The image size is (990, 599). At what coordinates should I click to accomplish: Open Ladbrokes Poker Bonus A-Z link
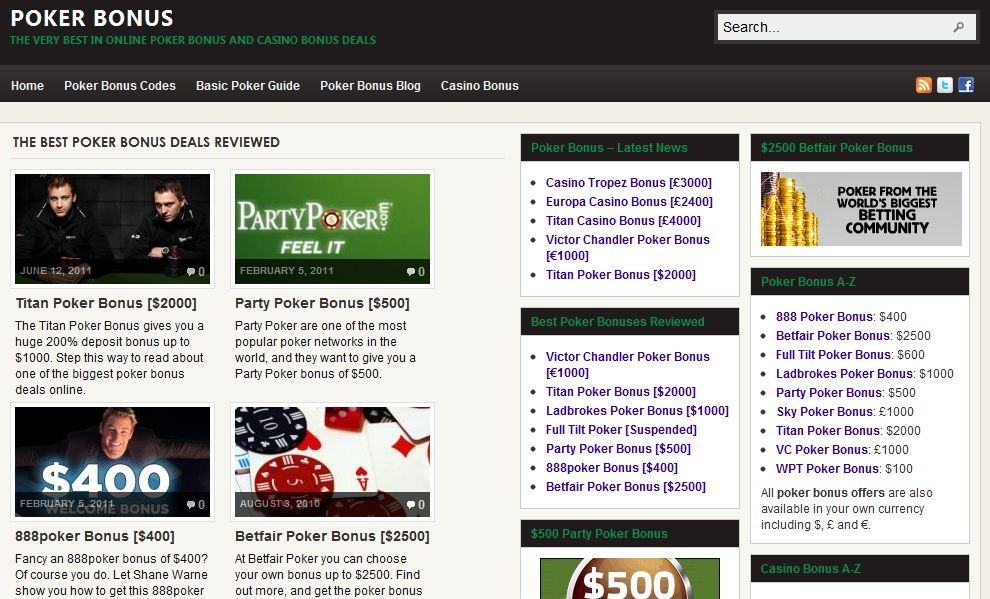844,373
